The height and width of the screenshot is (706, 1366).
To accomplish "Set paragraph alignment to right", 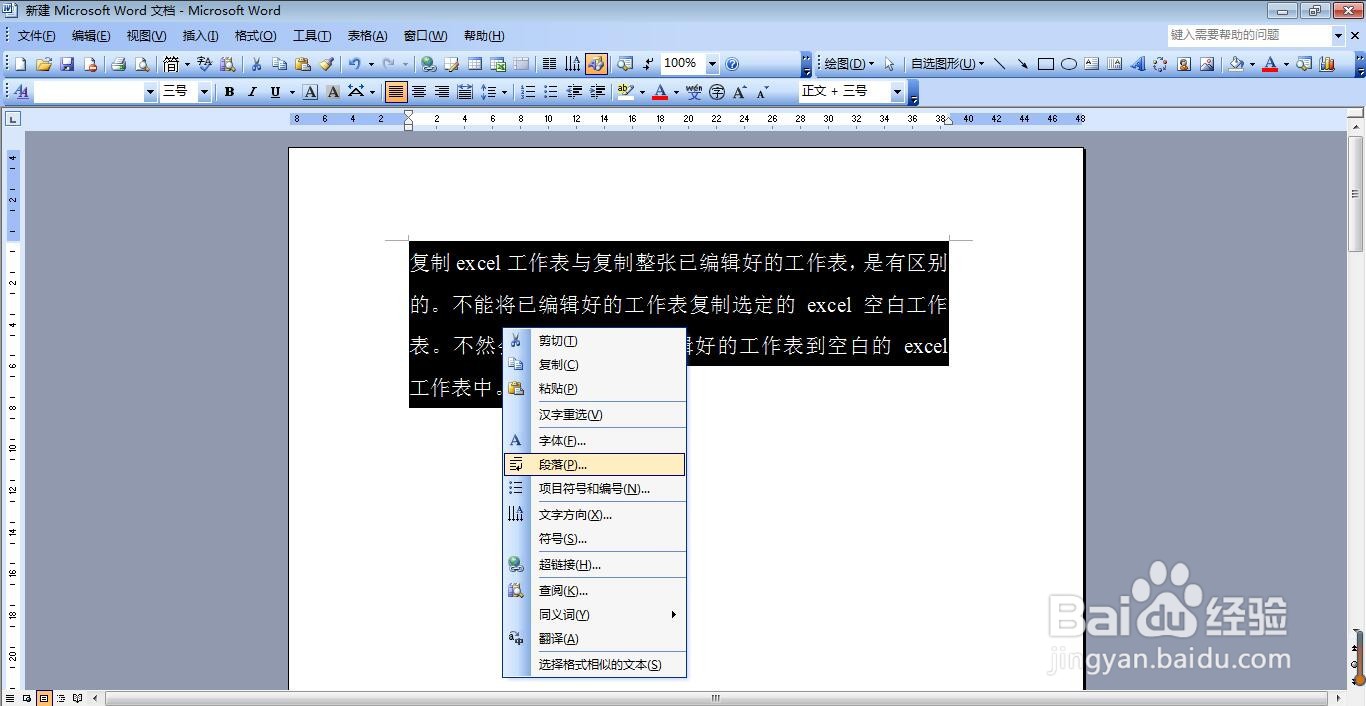I will coord(442,92).
